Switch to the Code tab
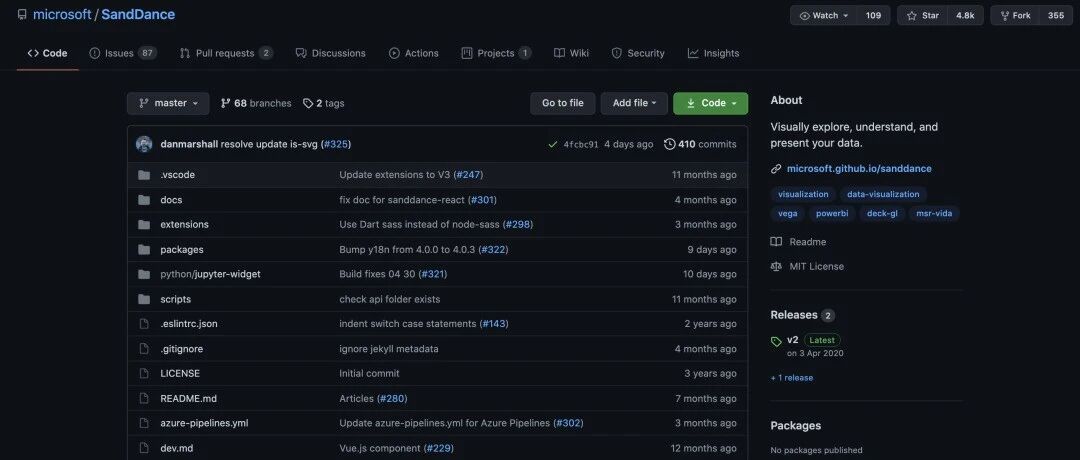The width and height of the screenshot is (1080, 460). 48,53
